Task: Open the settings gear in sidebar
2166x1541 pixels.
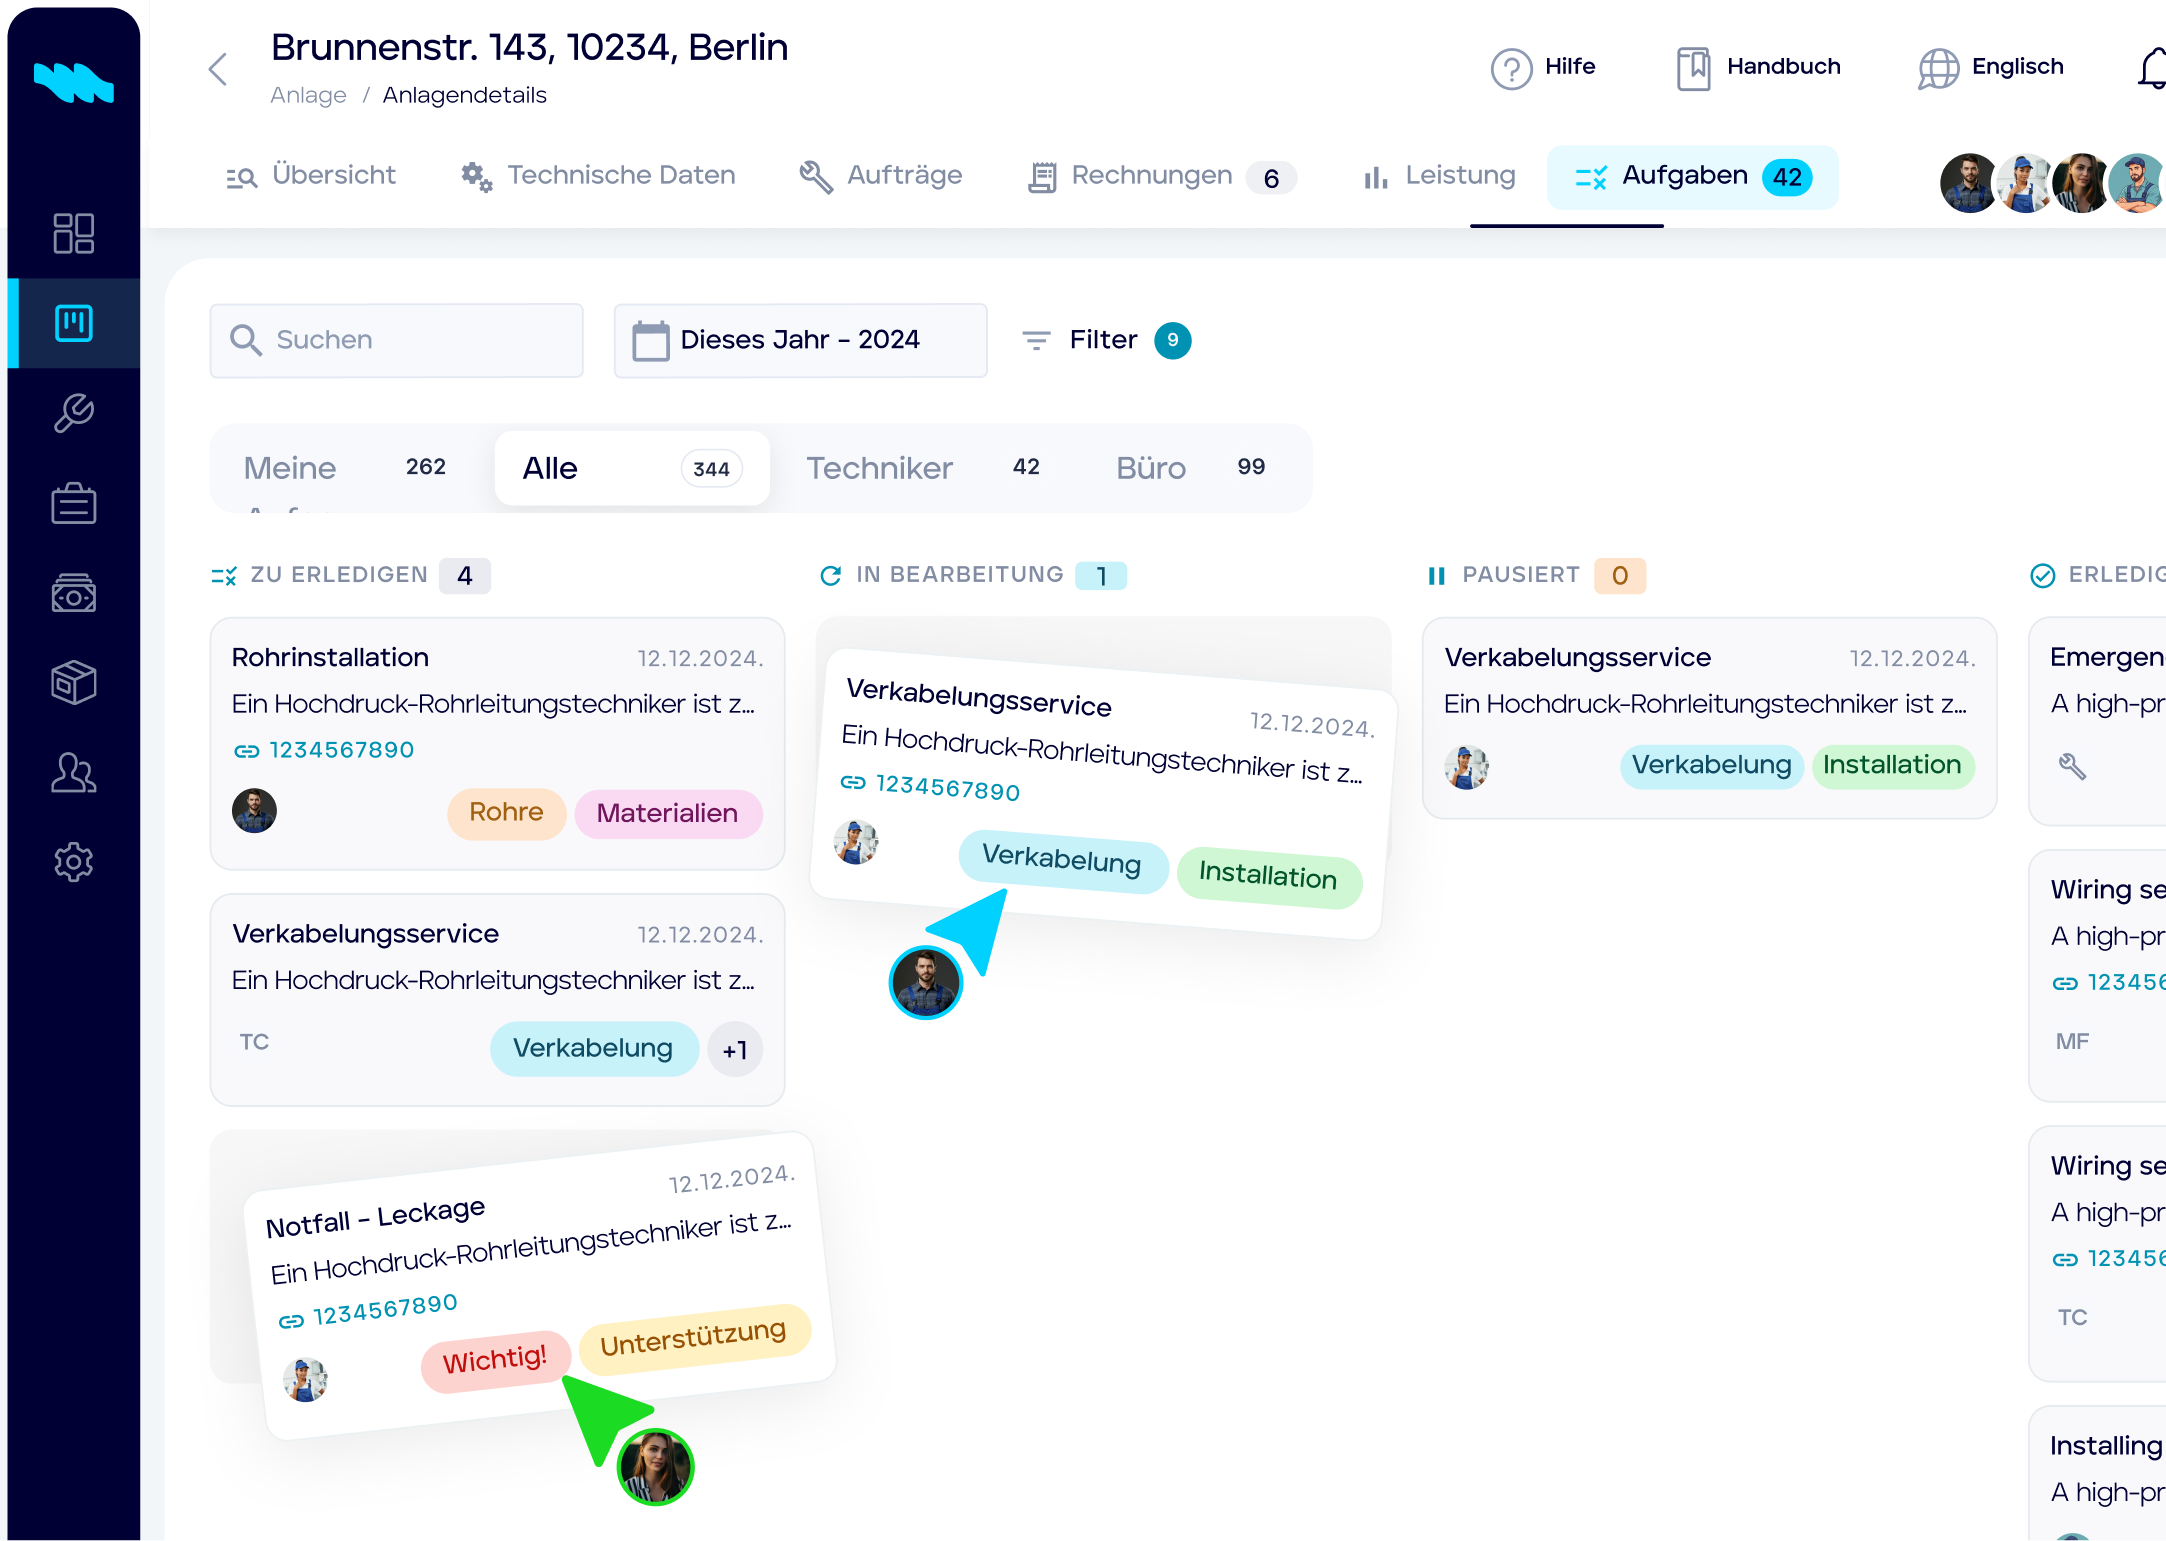Action: click(73, 862)
